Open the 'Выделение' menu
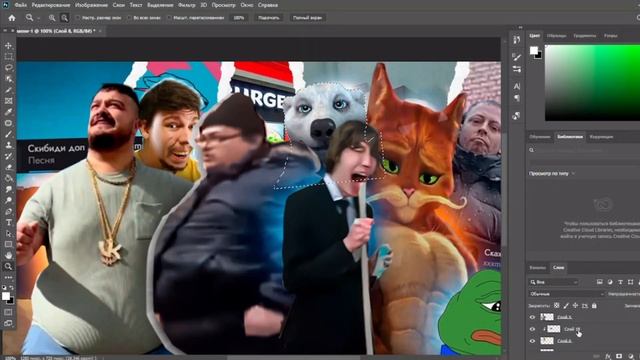This screenshot has height=360, width=640. coord(160,5)
